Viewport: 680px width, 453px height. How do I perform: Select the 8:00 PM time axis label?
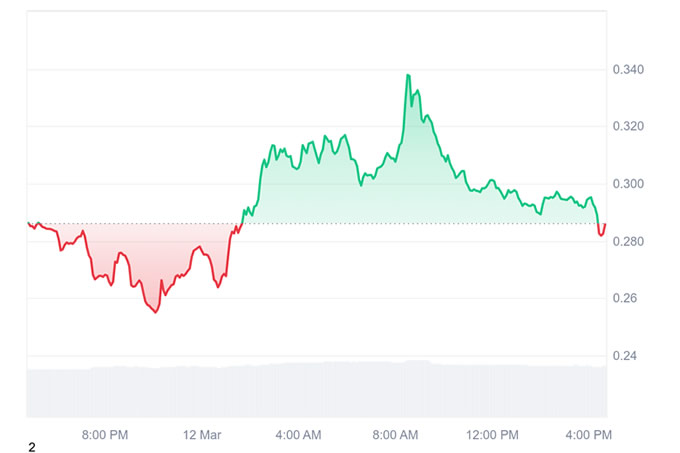(105, 435)
